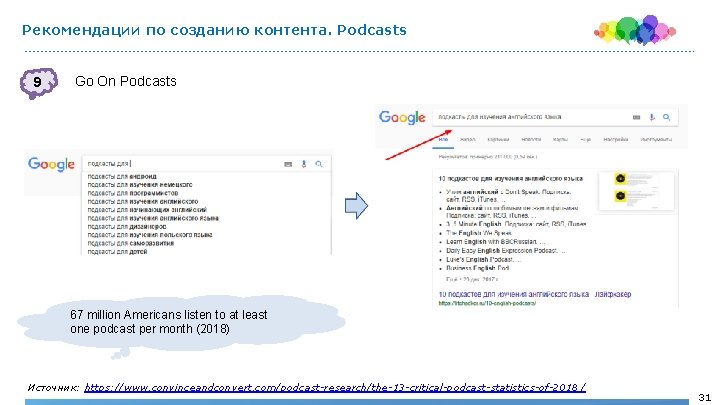The image size is (720, 405).
Task: Click the bold snippet heading '10 подкастов для изучения английского языка'
Action: point(511,178)
